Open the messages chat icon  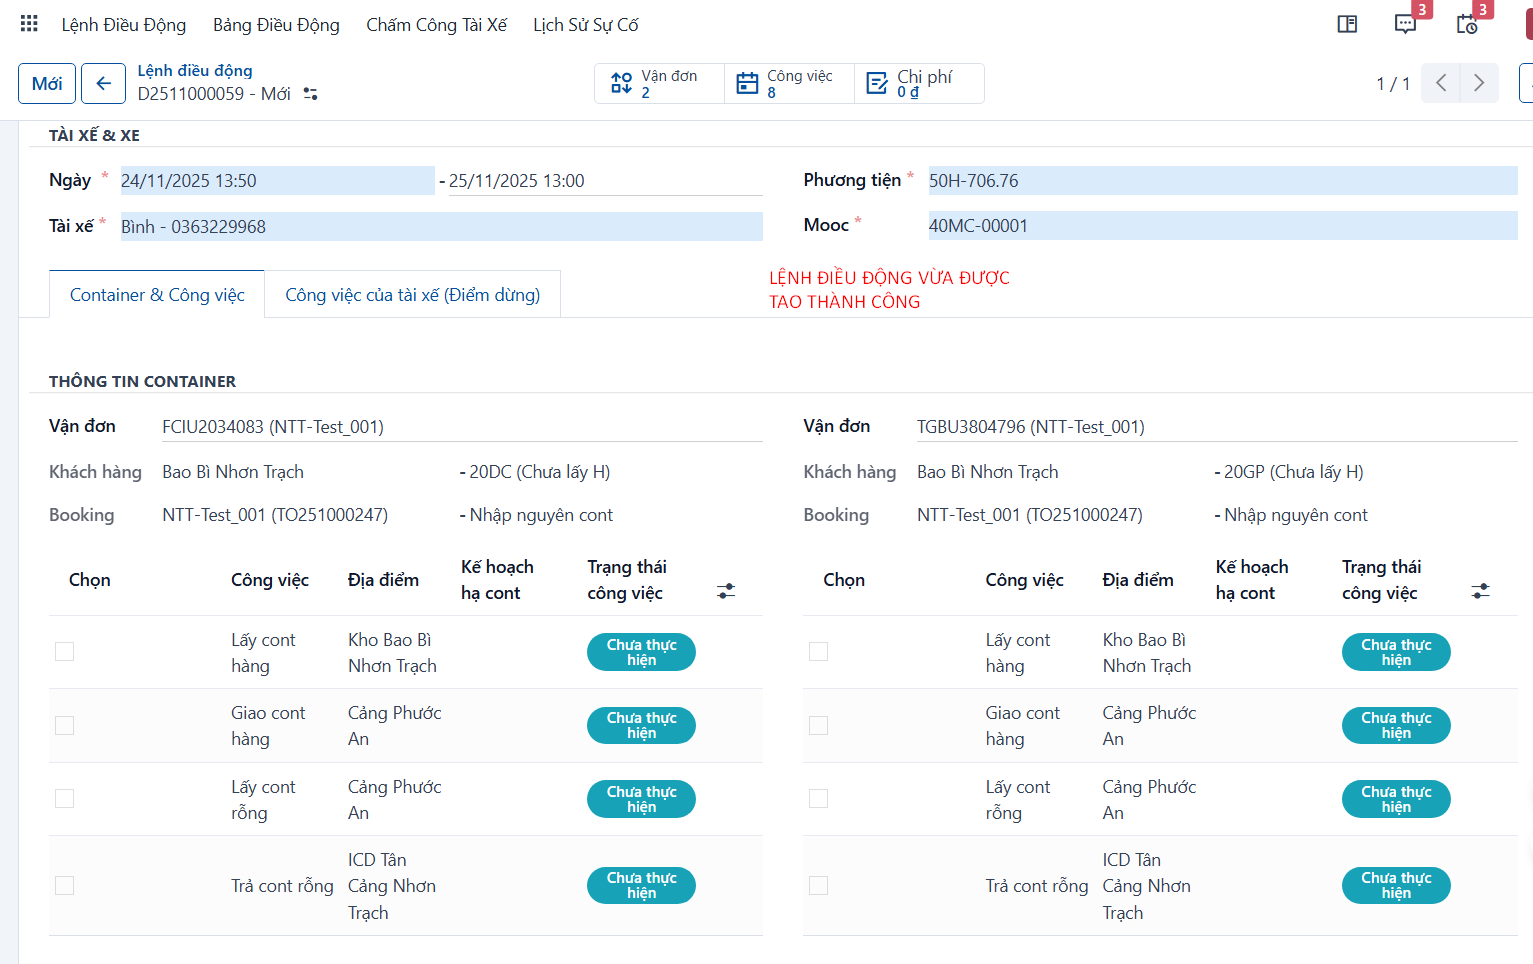[x=1405, y=24]
